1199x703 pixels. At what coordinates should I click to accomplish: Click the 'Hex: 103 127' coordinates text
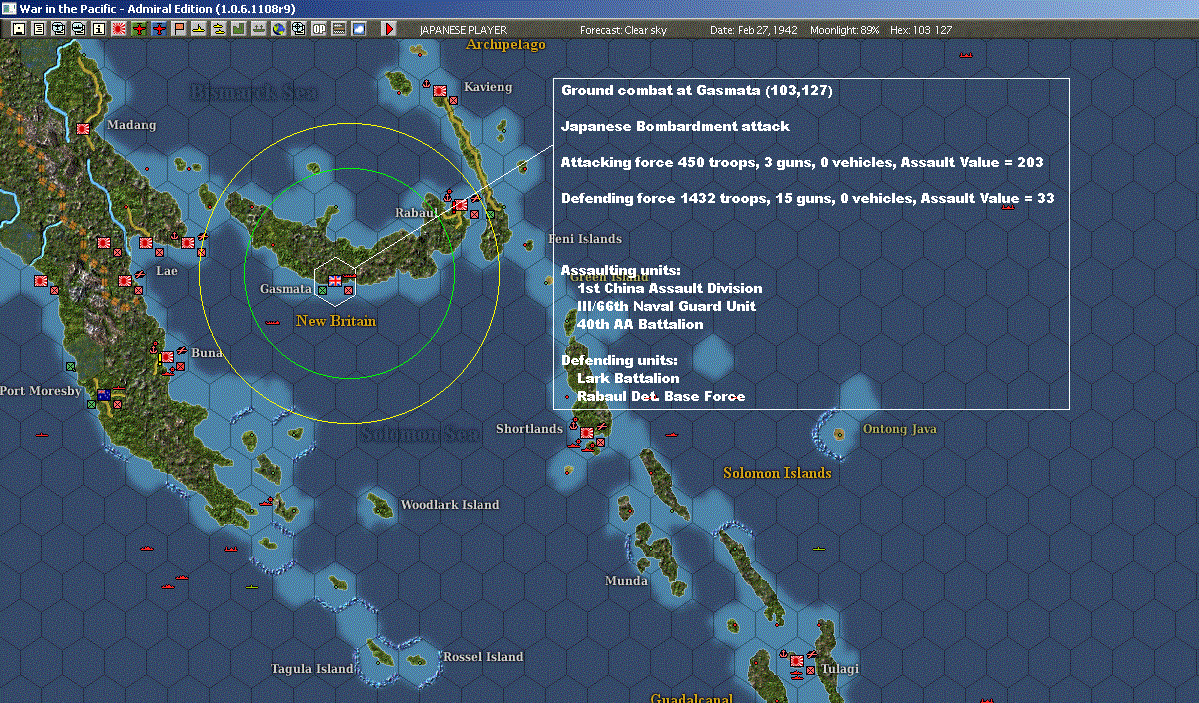click(x=921, y=30)
